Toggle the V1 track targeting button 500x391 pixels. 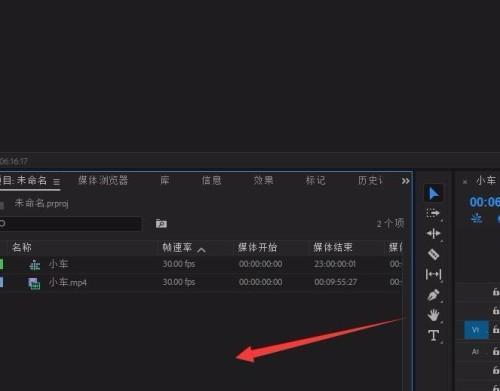click(476, 330)
